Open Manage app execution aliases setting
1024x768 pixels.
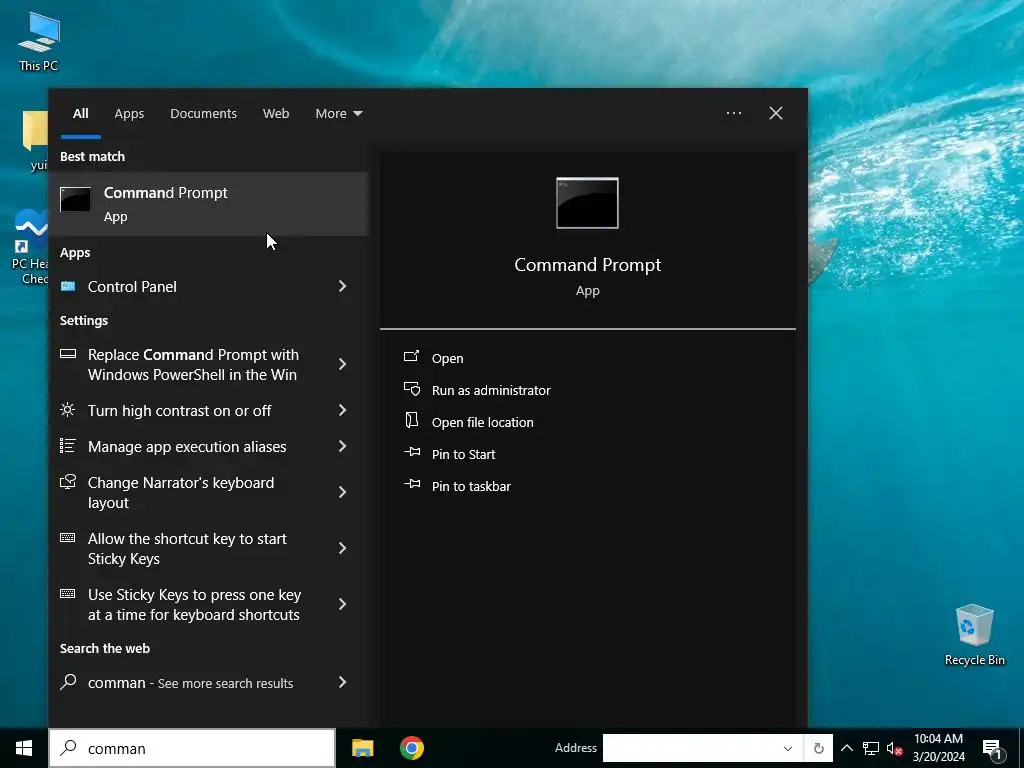point(208,446)
